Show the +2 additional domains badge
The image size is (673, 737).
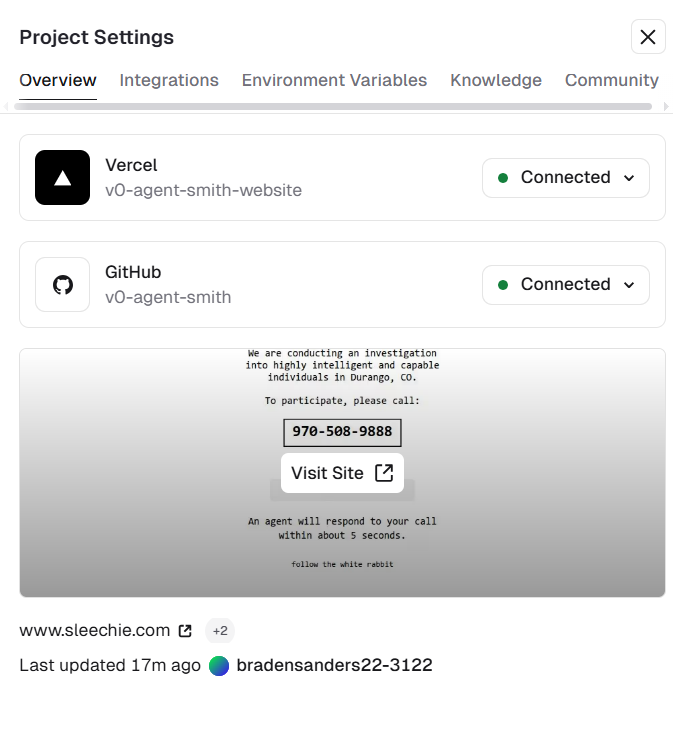pyautogui.click(x=220, y=631)
